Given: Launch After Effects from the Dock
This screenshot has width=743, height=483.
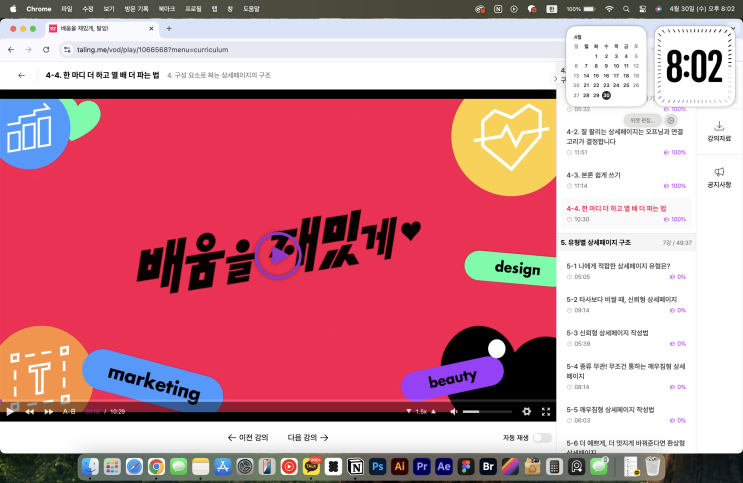Looking at the screenshot, I should 444,467.
